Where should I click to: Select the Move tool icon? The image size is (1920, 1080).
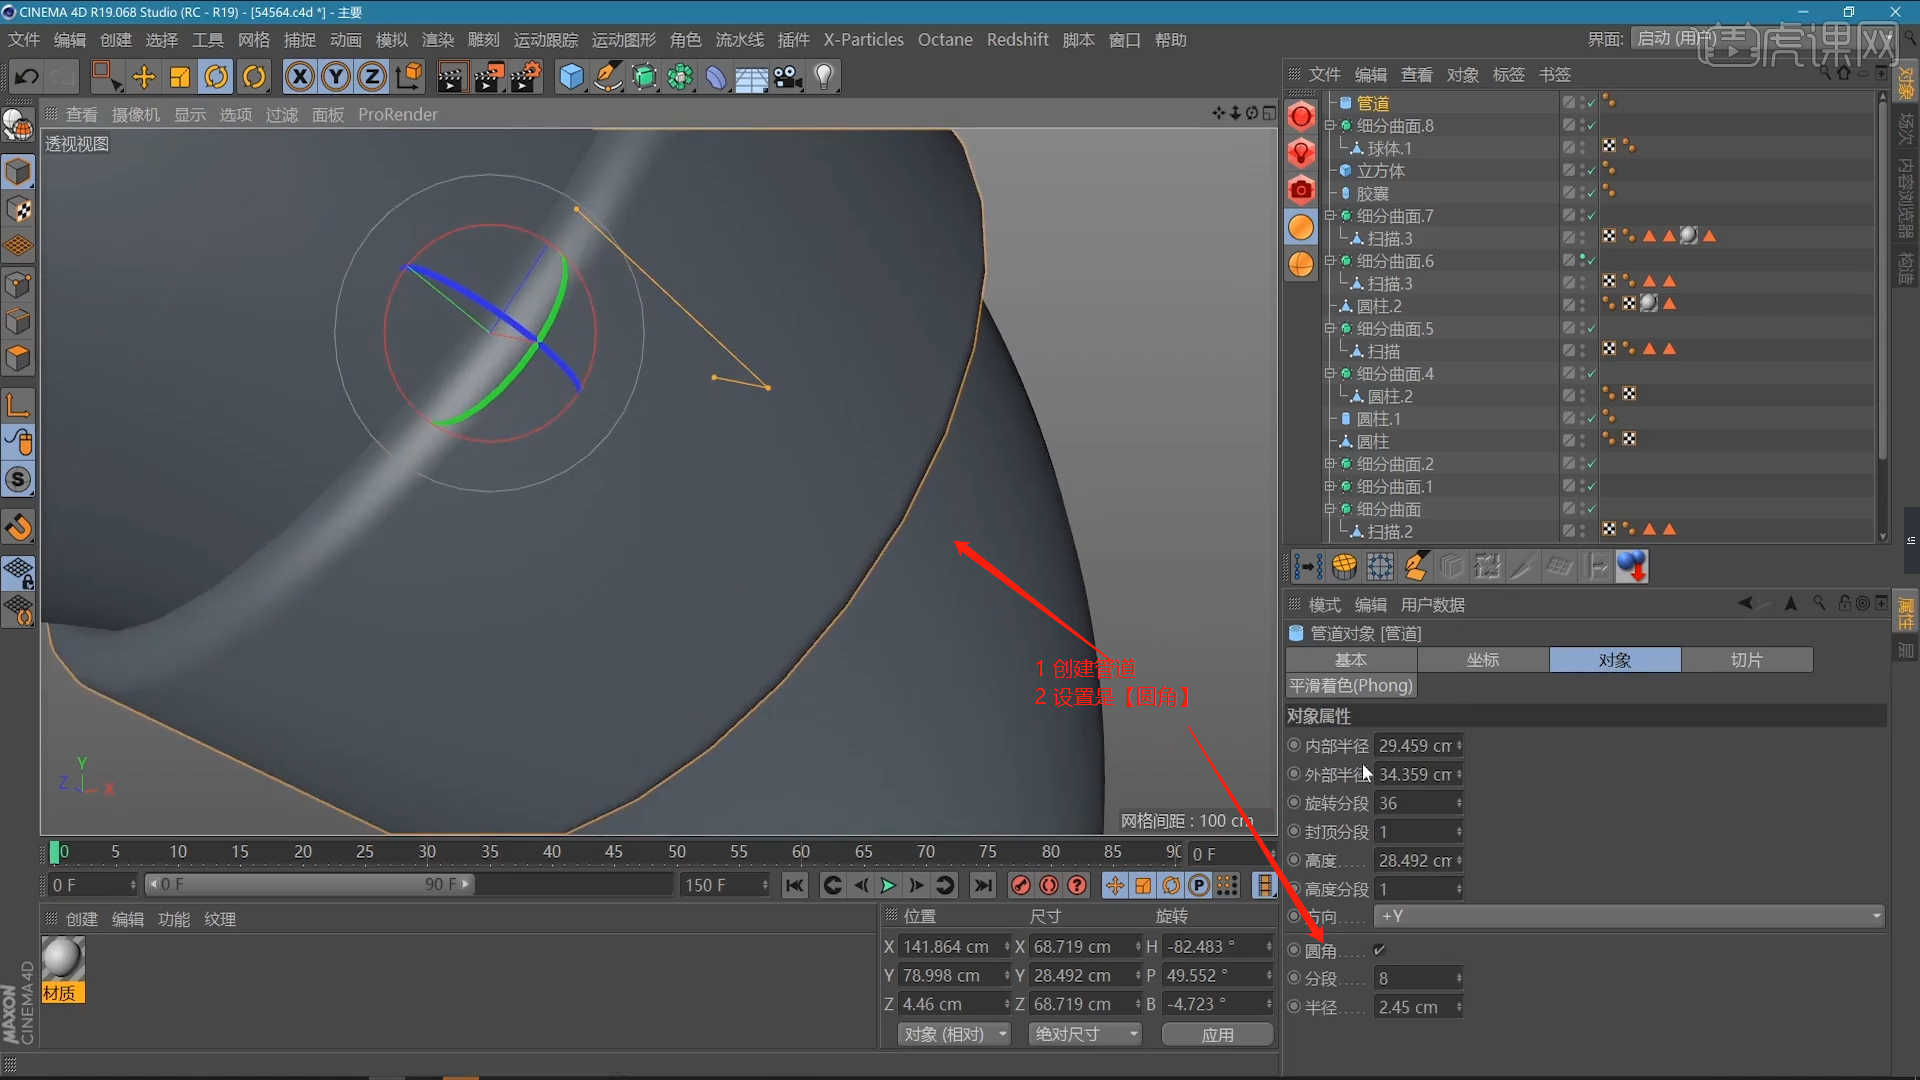point(143,77)
